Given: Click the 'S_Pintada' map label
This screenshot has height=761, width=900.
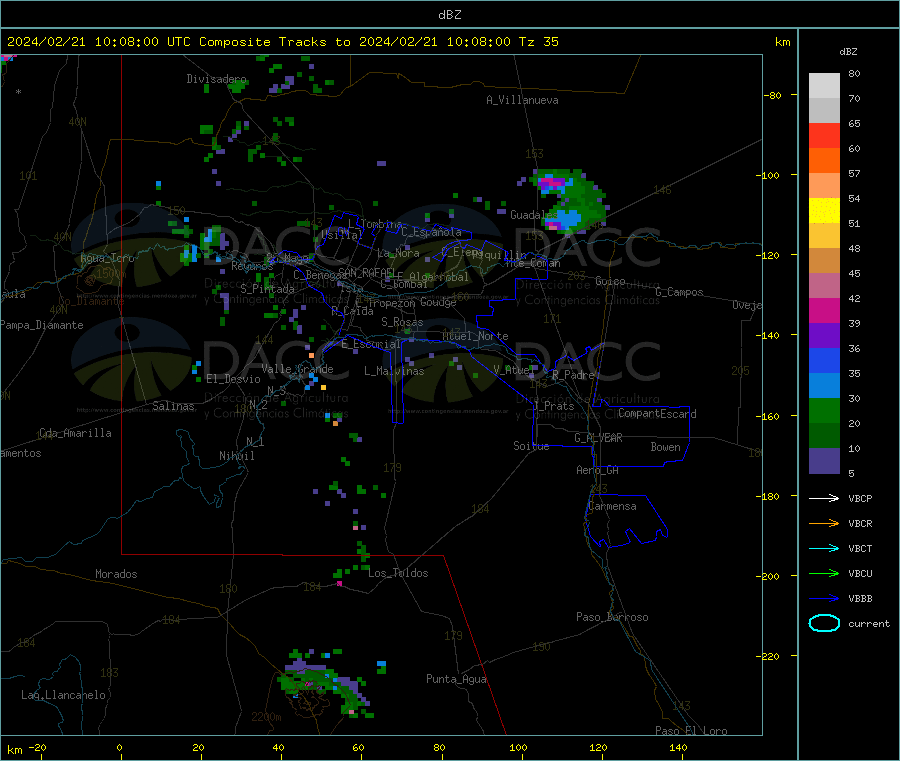Looking at the screenshot, I should [267, 289].
